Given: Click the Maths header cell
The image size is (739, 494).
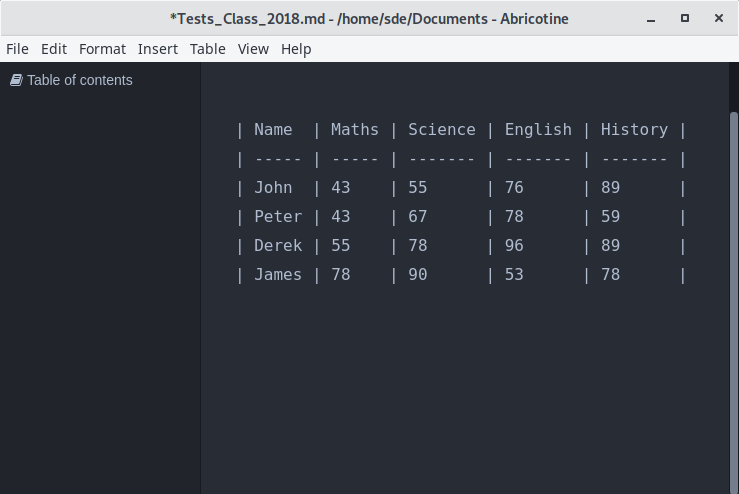Looking at the screenshot, I should (354, 130).
